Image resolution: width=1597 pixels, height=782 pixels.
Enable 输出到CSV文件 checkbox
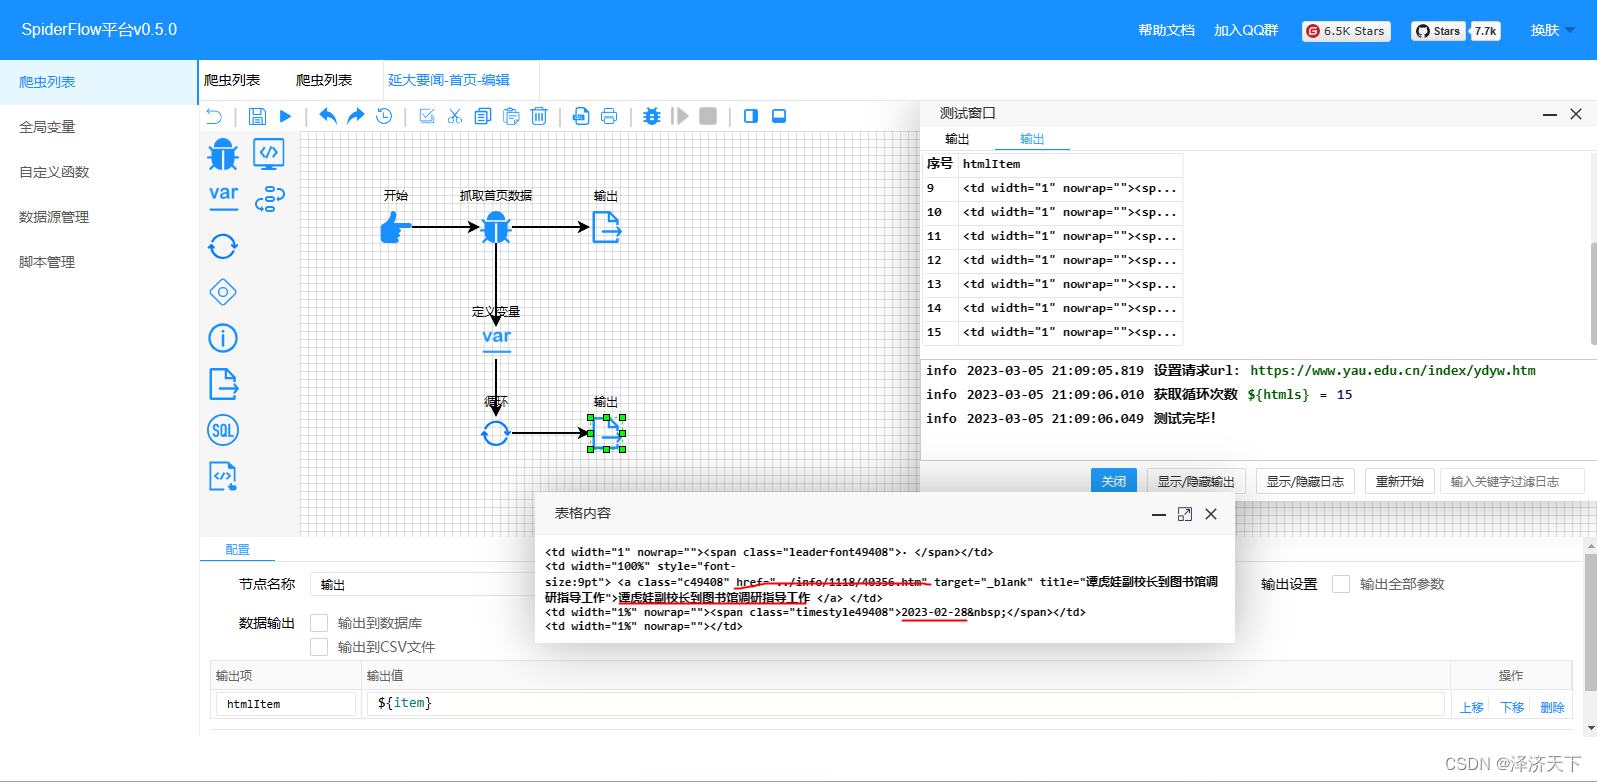pyautogui.click(x=319, y=647)
